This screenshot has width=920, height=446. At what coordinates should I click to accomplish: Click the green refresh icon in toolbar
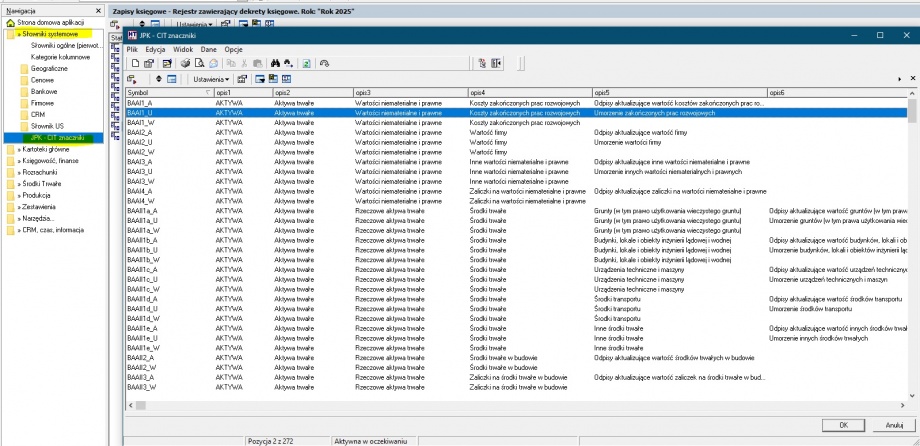[x=305, y=63]
